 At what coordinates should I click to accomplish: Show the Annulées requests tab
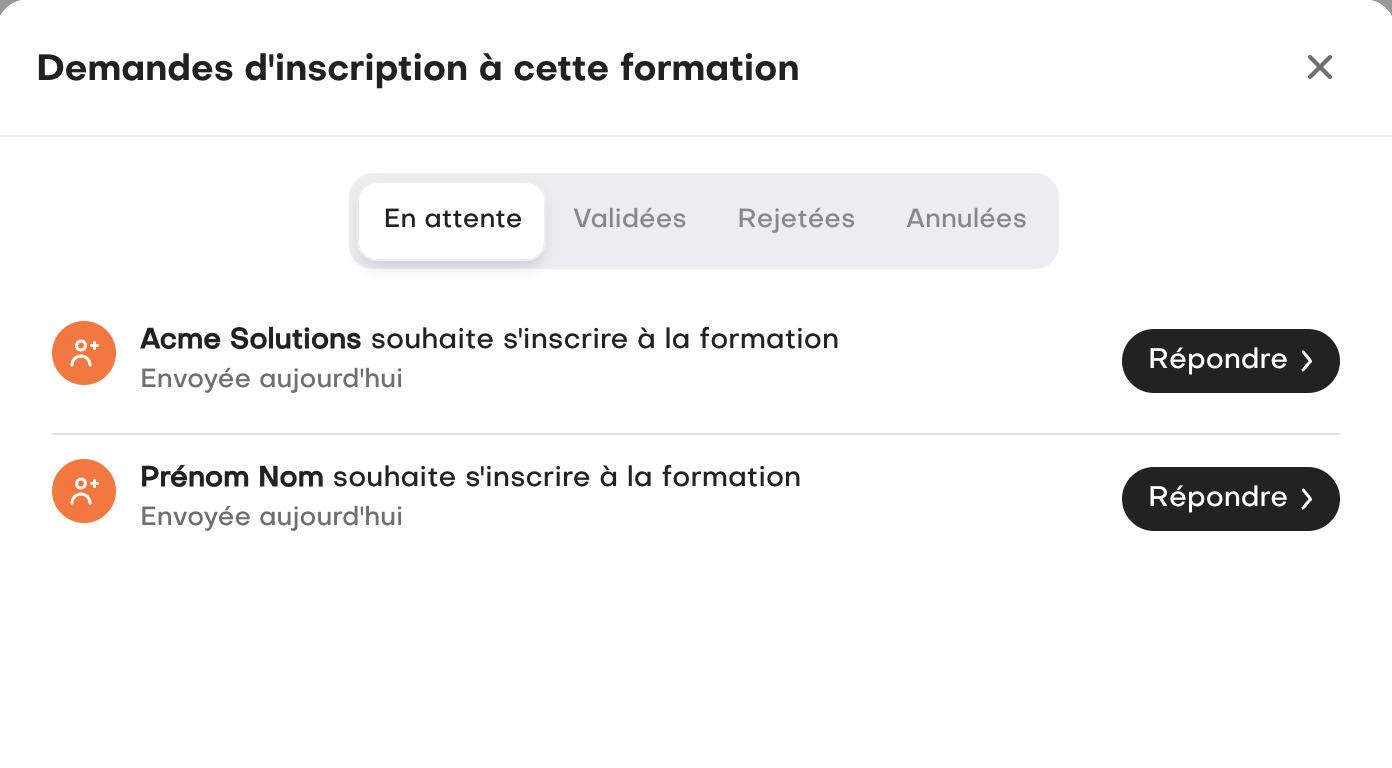coord(966,220)
